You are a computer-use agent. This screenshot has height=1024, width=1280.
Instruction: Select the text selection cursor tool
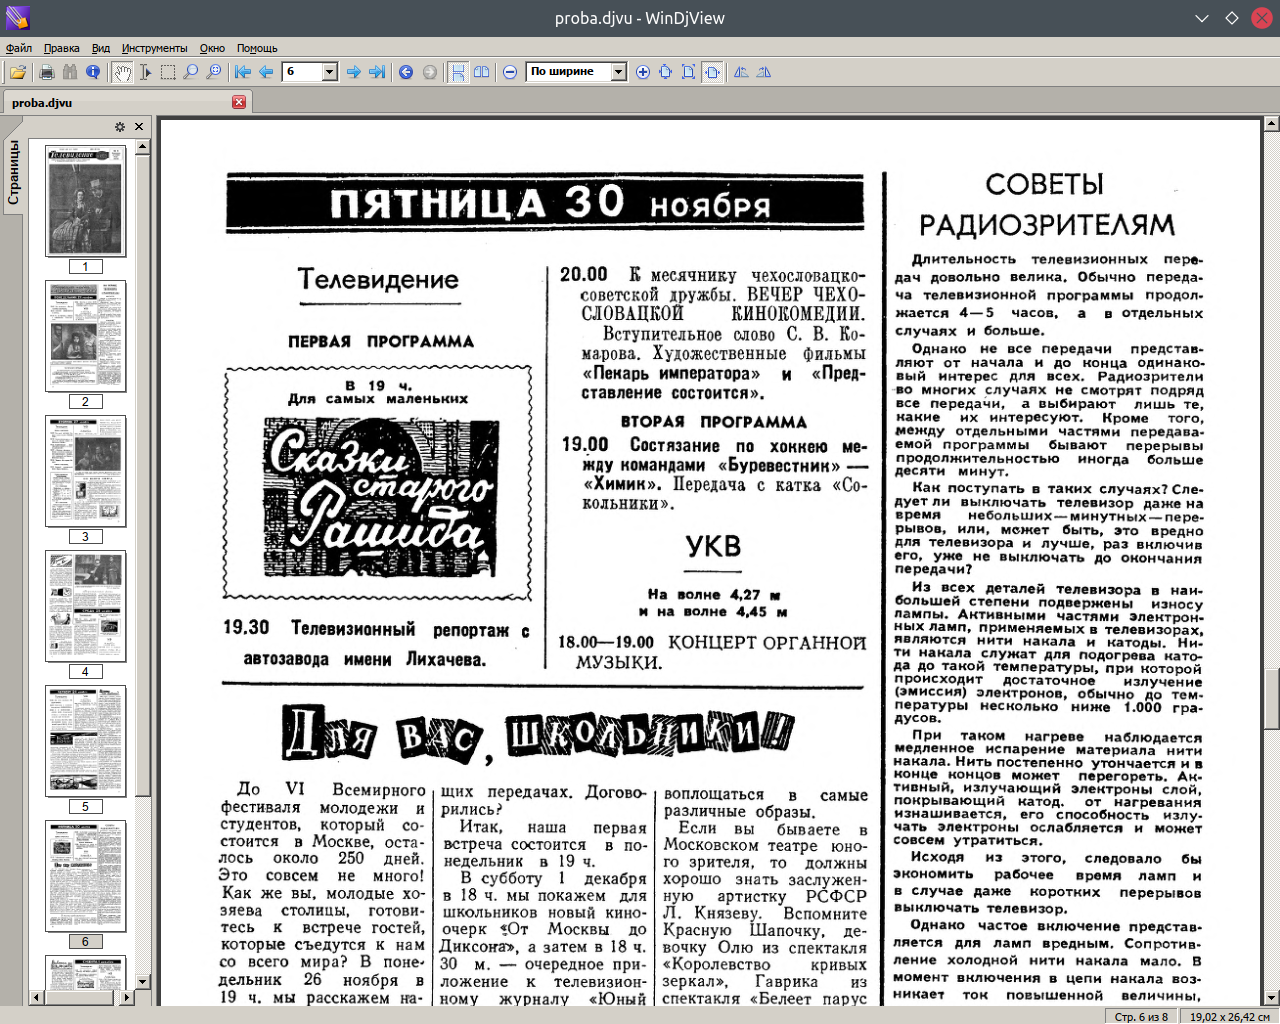coord(145,72)
